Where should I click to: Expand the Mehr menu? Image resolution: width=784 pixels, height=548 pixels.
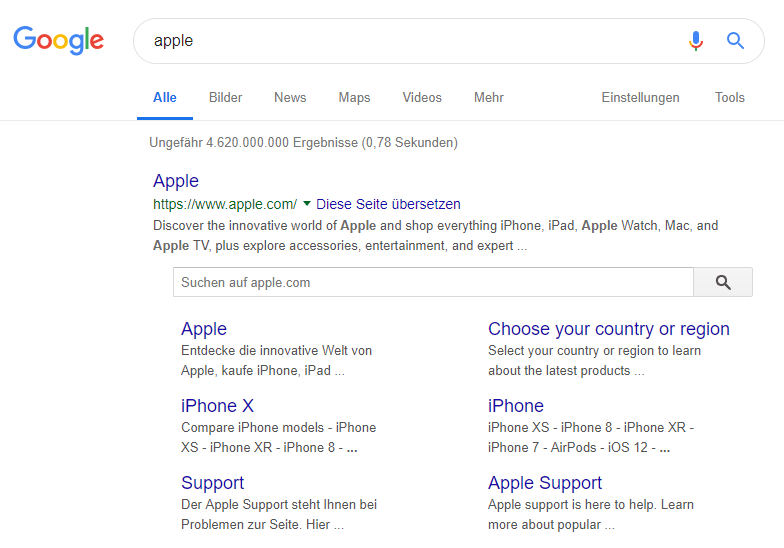pyautogui.click(x=488, y=98)
